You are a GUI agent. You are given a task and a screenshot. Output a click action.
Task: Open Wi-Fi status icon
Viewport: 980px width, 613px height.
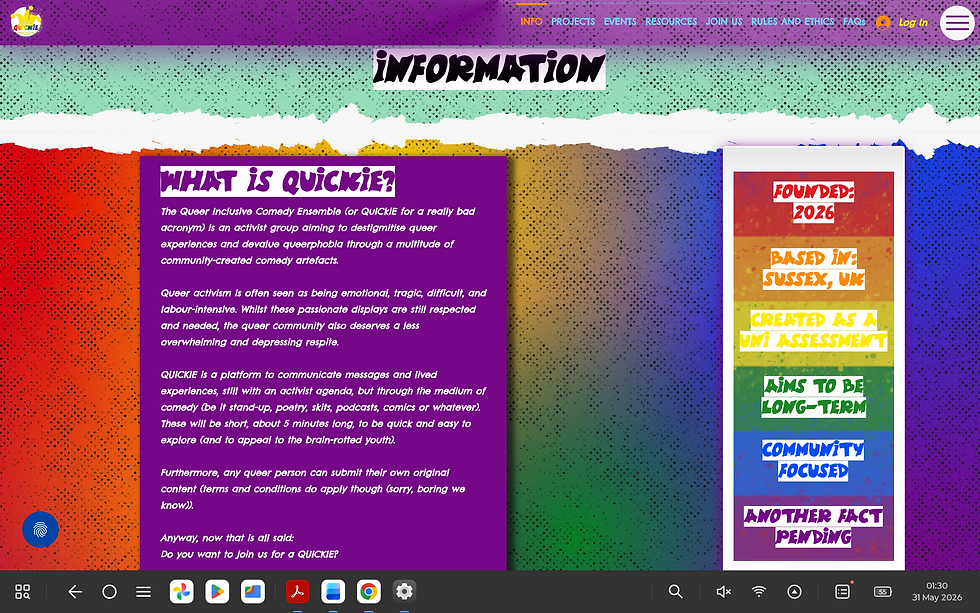click(759, 592)
